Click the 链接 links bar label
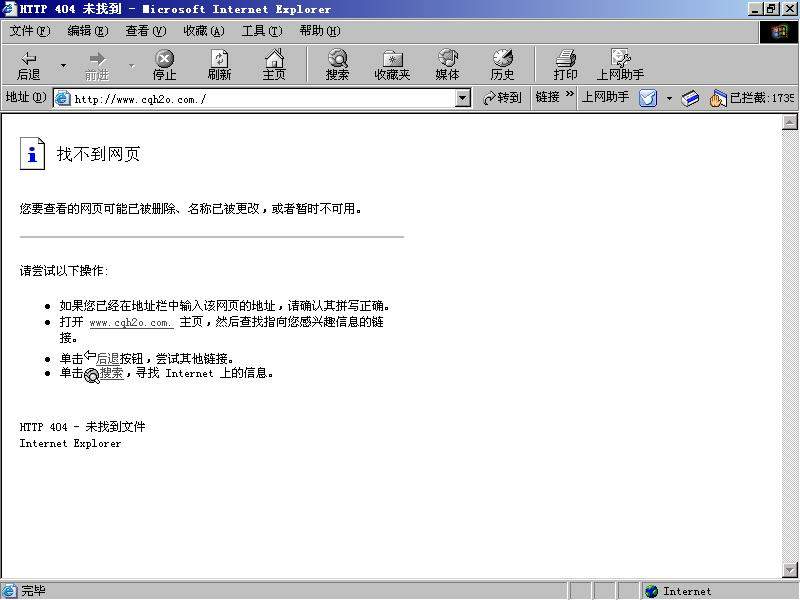The image size is (800, 600). tap(547, 97)
